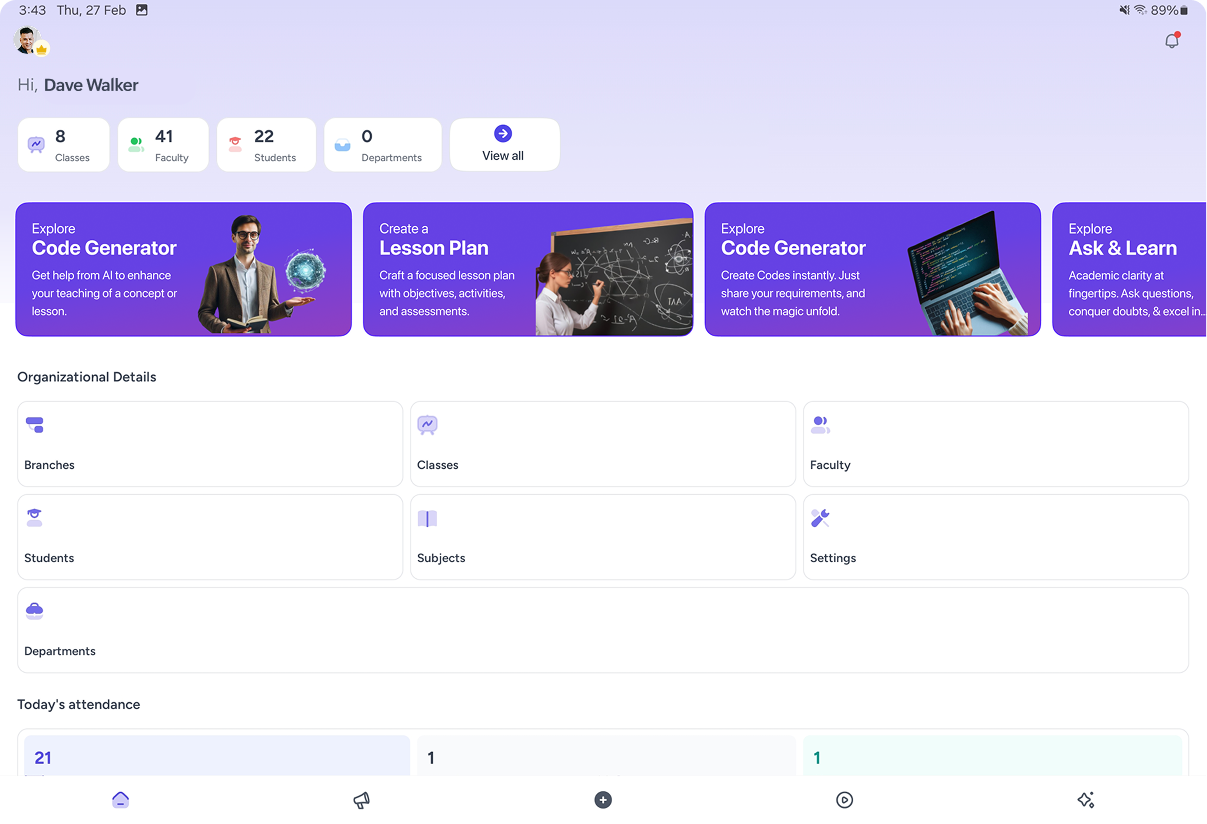This screenshot has width=1207, height=824.
Task: Click the Classes stat card icon
Action: click(36, 144)
